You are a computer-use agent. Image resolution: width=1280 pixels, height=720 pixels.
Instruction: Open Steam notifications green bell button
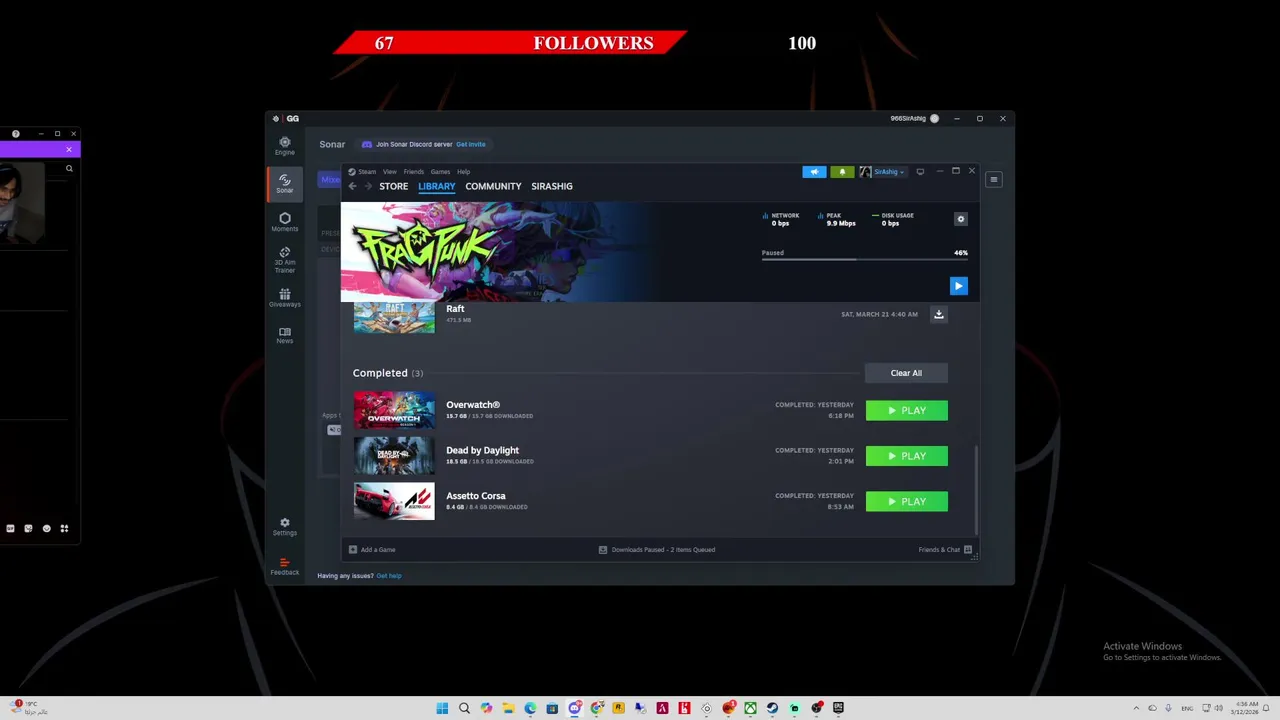tap(842, 172)
